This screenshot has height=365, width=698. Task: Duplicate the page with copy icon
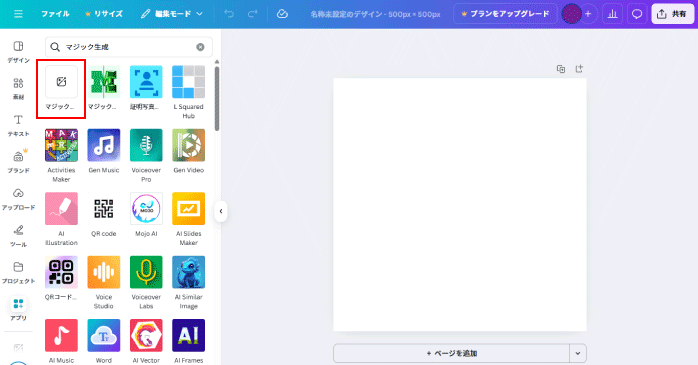coord(561,69)
